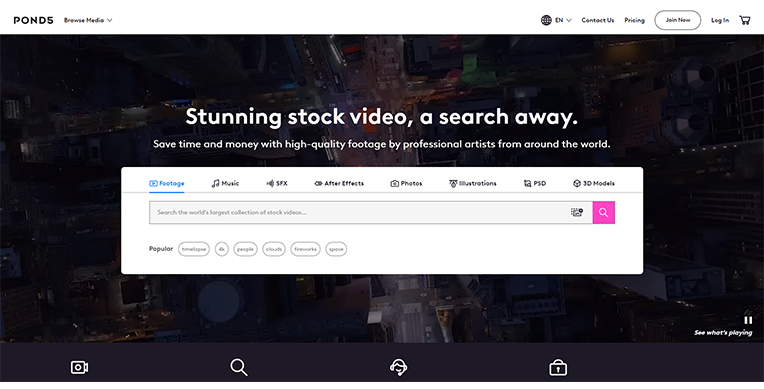Click the See what's playing link
Screen dimensions: 764x389
pos(723,332)
